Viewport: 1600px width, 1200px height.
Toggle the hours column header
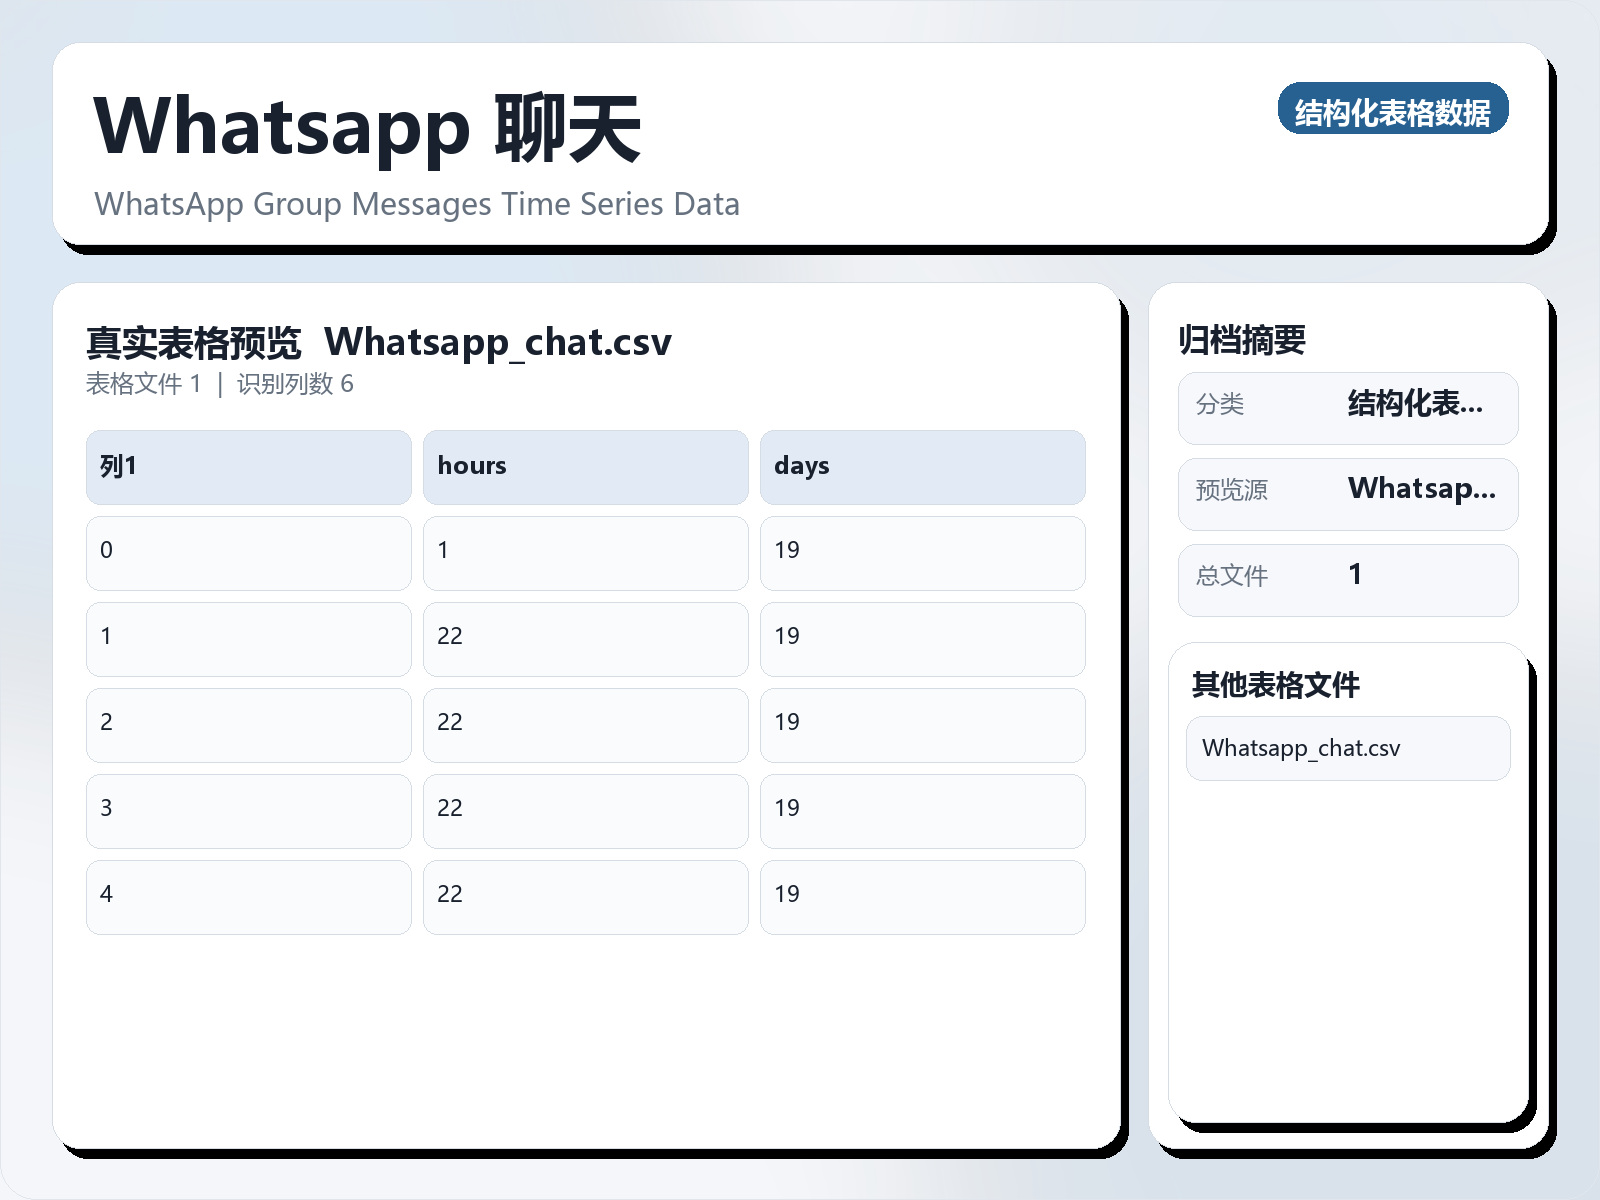point(585,466)
